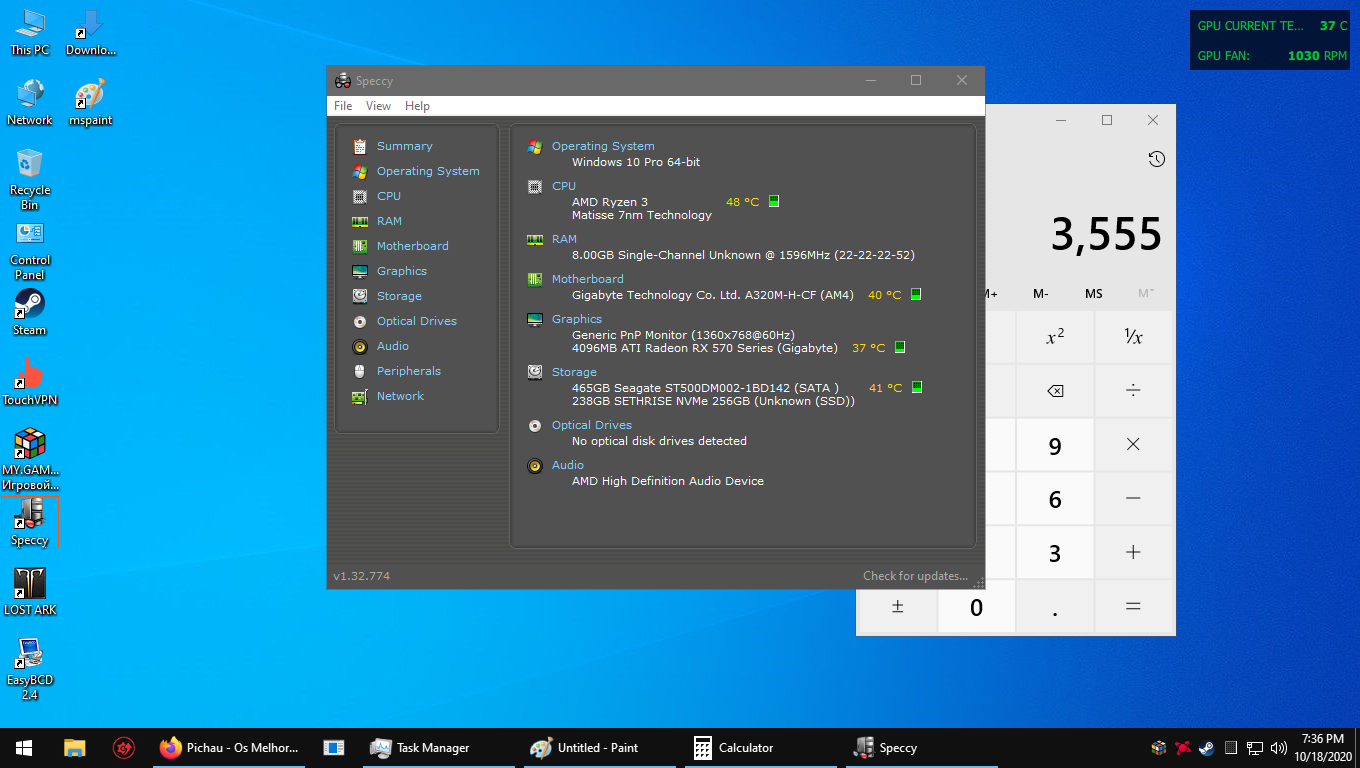Click the Optical Drives heading in the summary panel

click(592, 425)
